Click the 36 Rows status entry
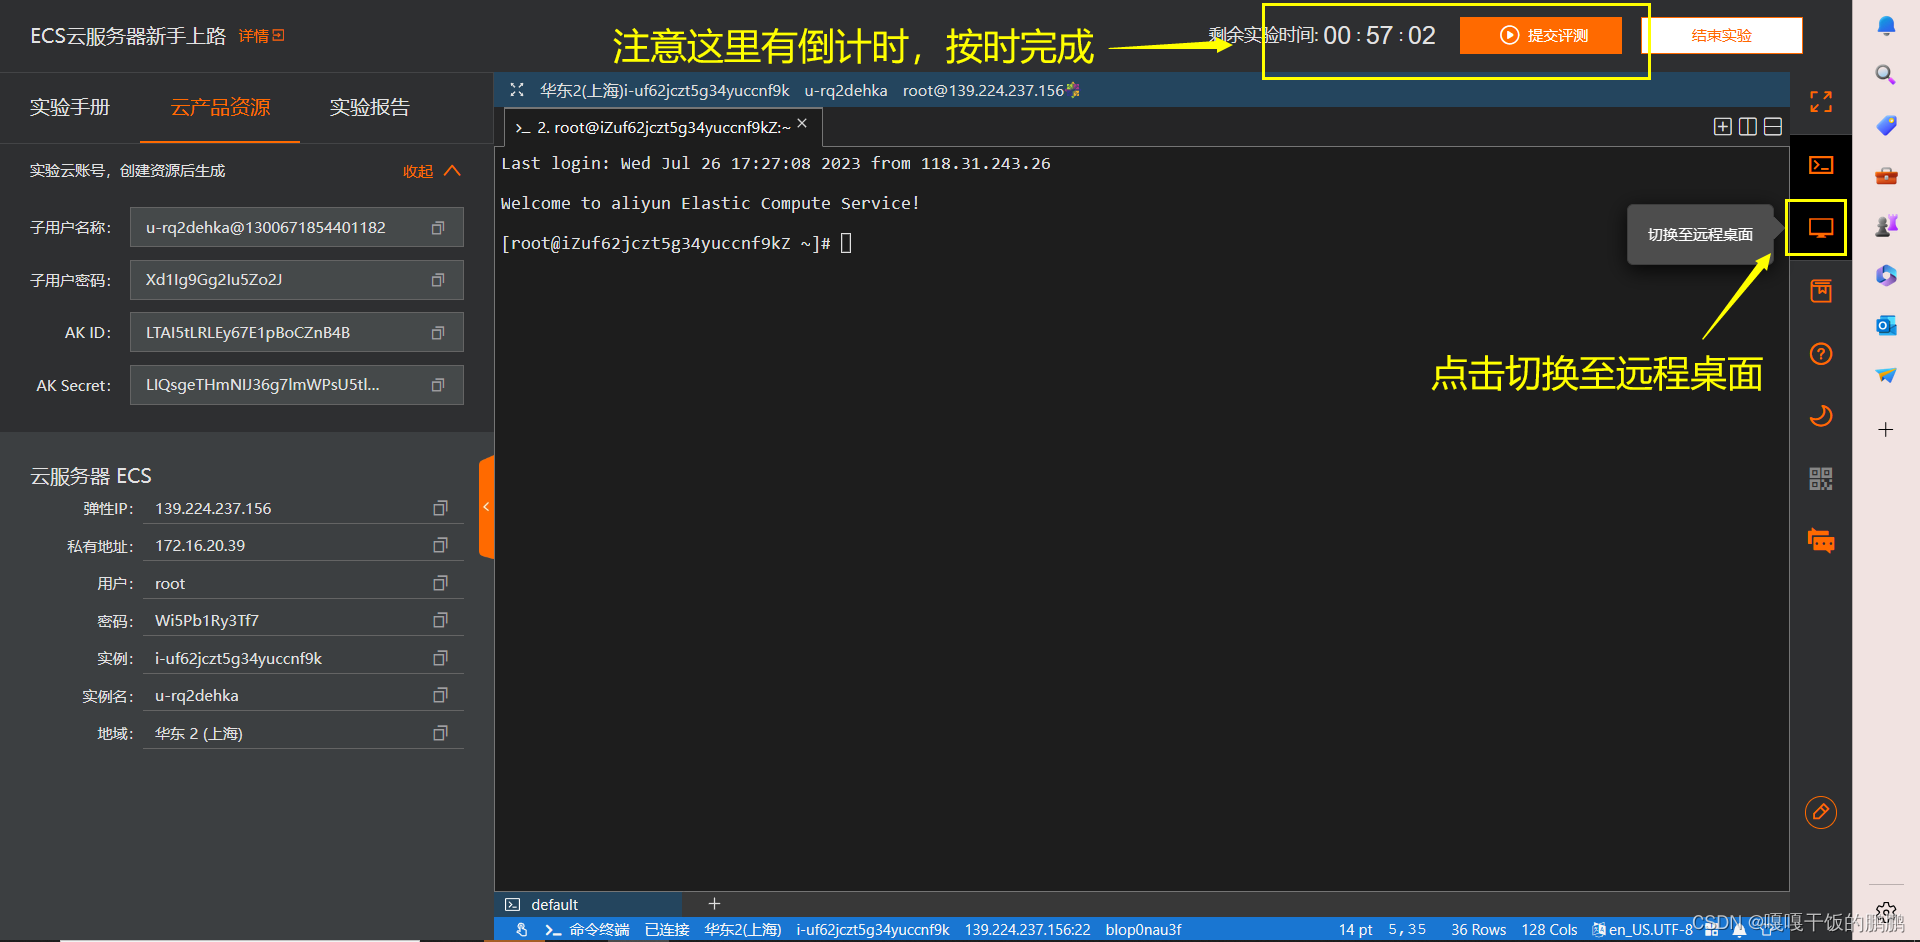The width and height of the screenshot is (1920, 942). [1478, 930]
